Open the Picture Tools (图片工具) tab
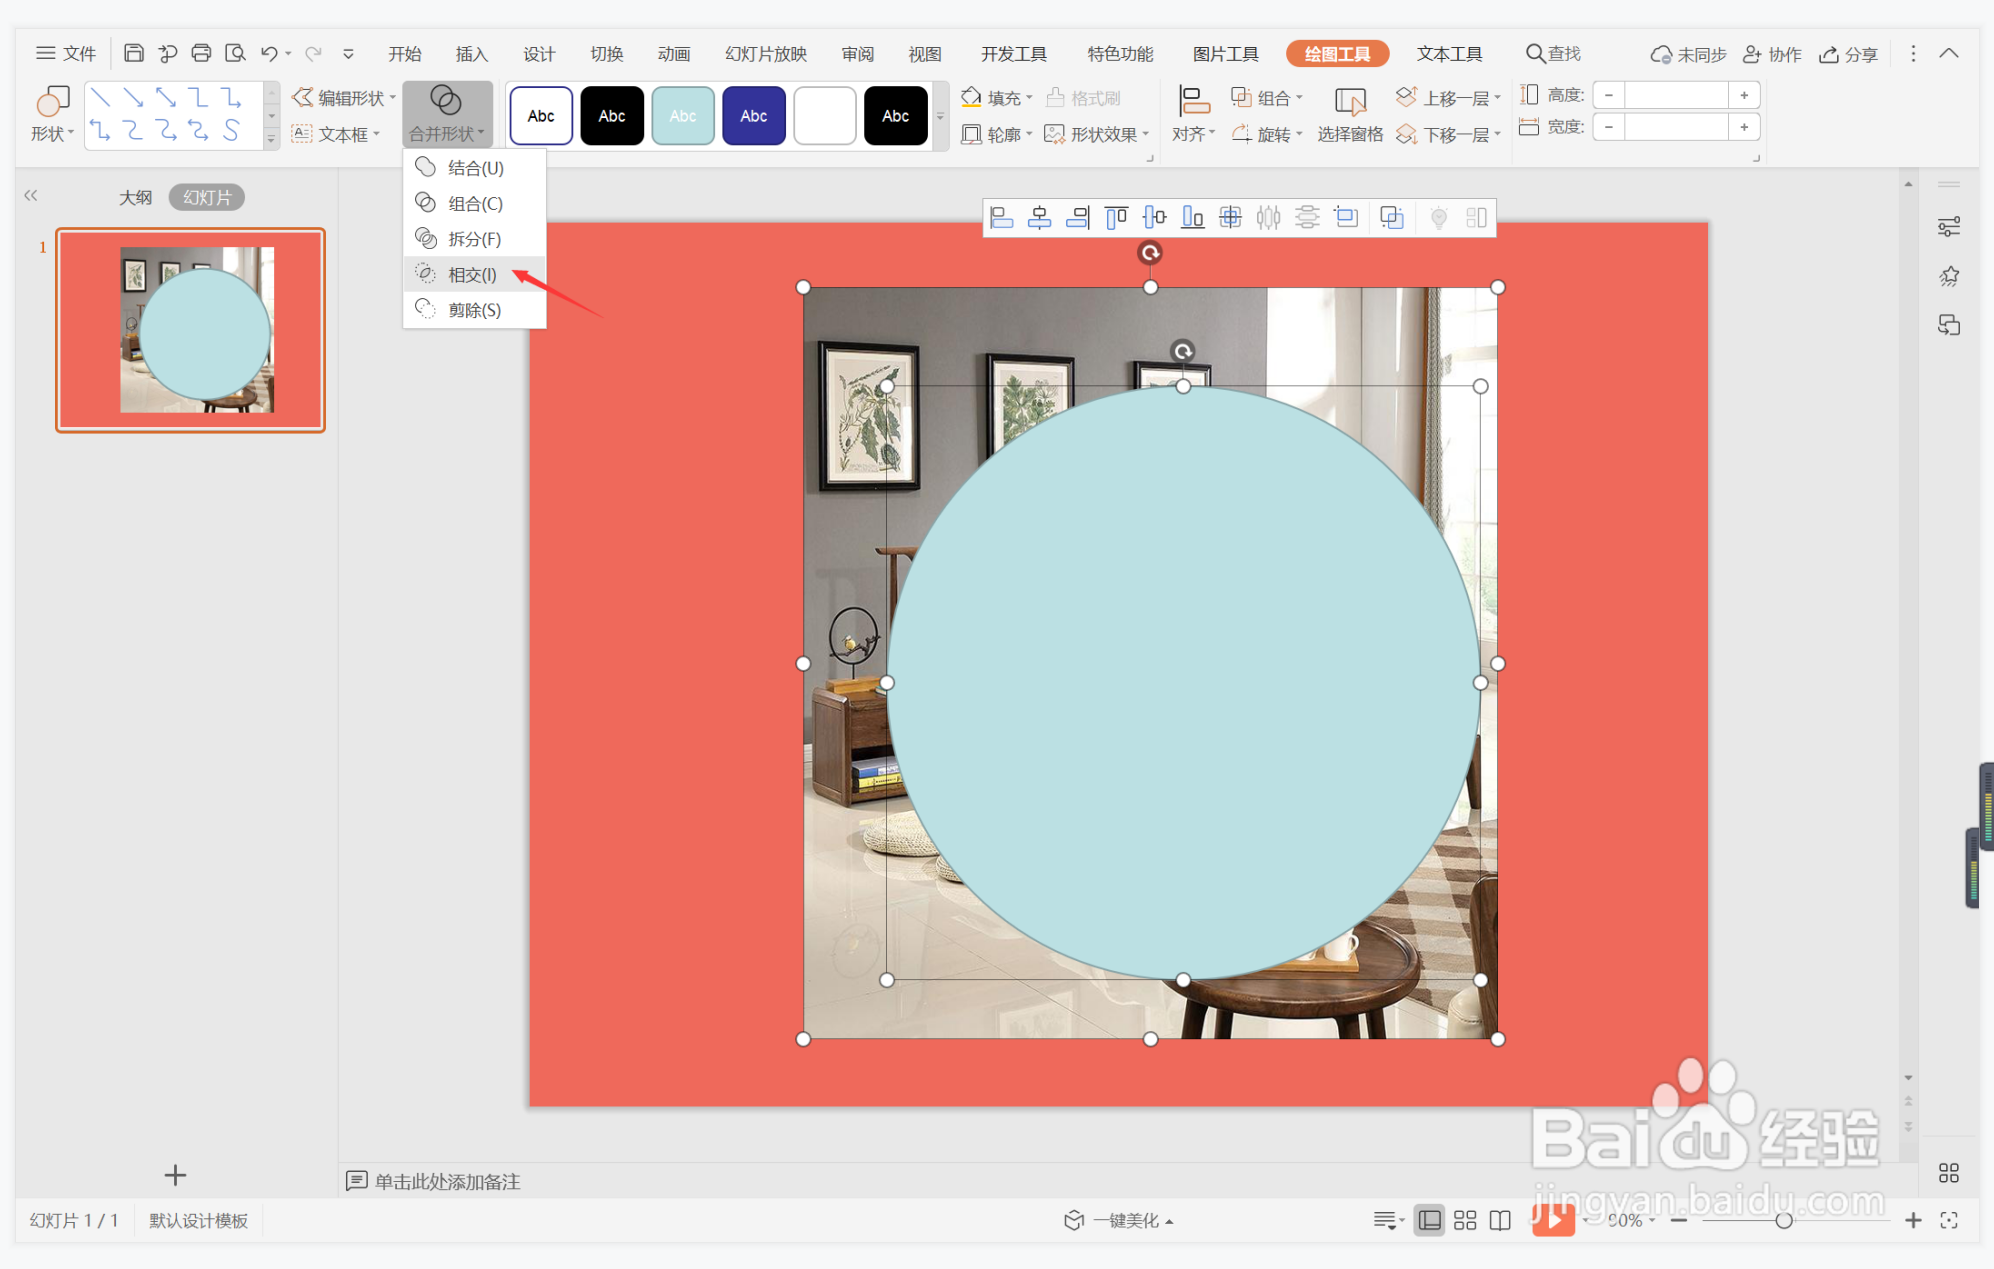 click(x=1225, y=53)
